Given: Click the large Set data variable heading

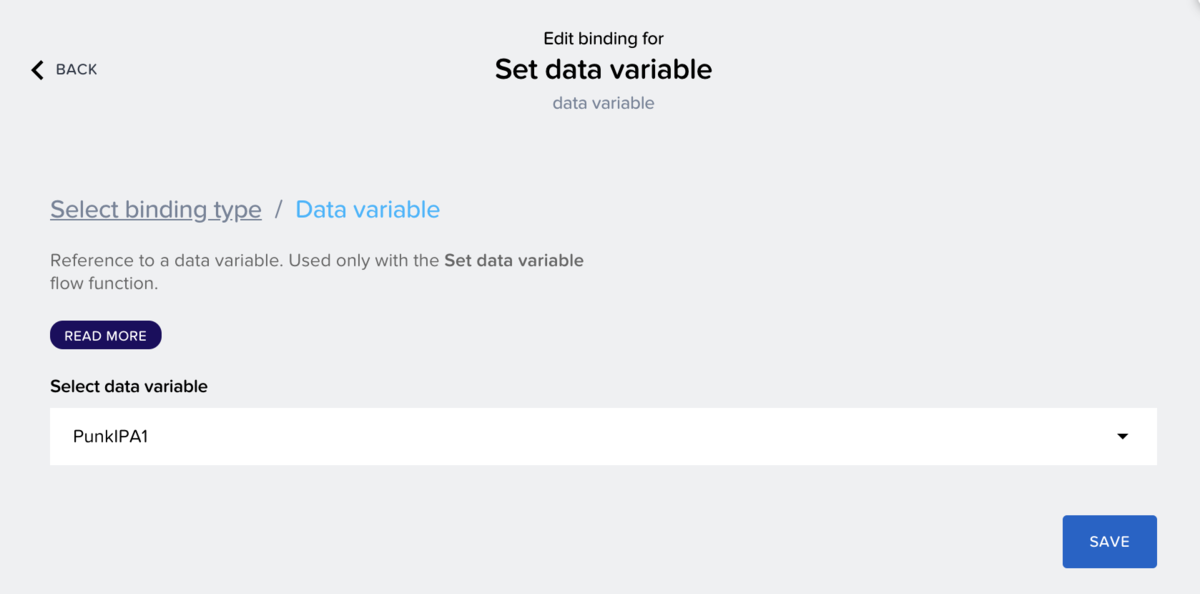Looking at the screenshot, I should tap(603, 69).
